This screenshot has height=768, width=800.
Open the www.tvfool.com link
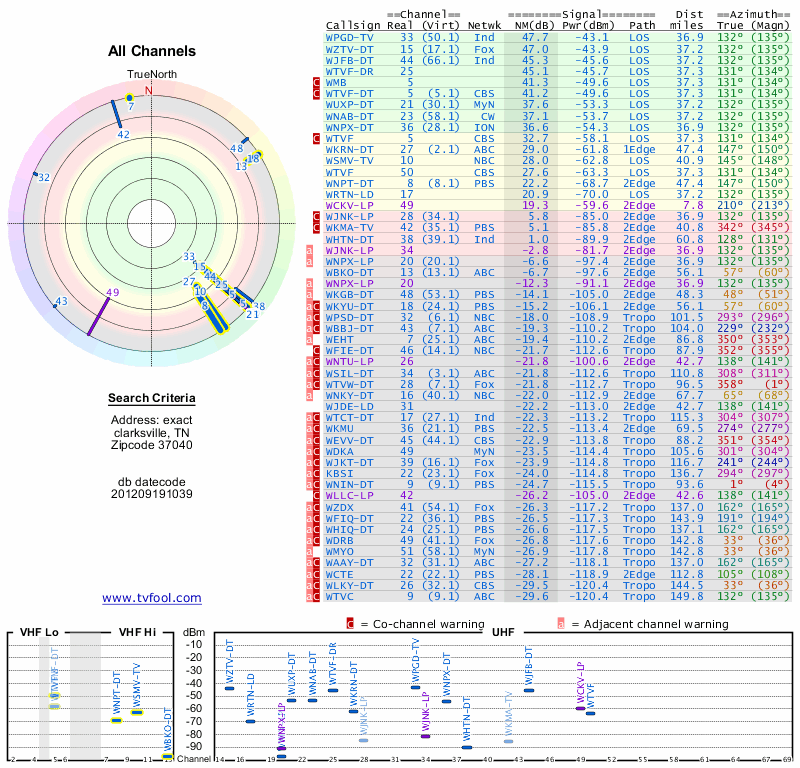152,598
